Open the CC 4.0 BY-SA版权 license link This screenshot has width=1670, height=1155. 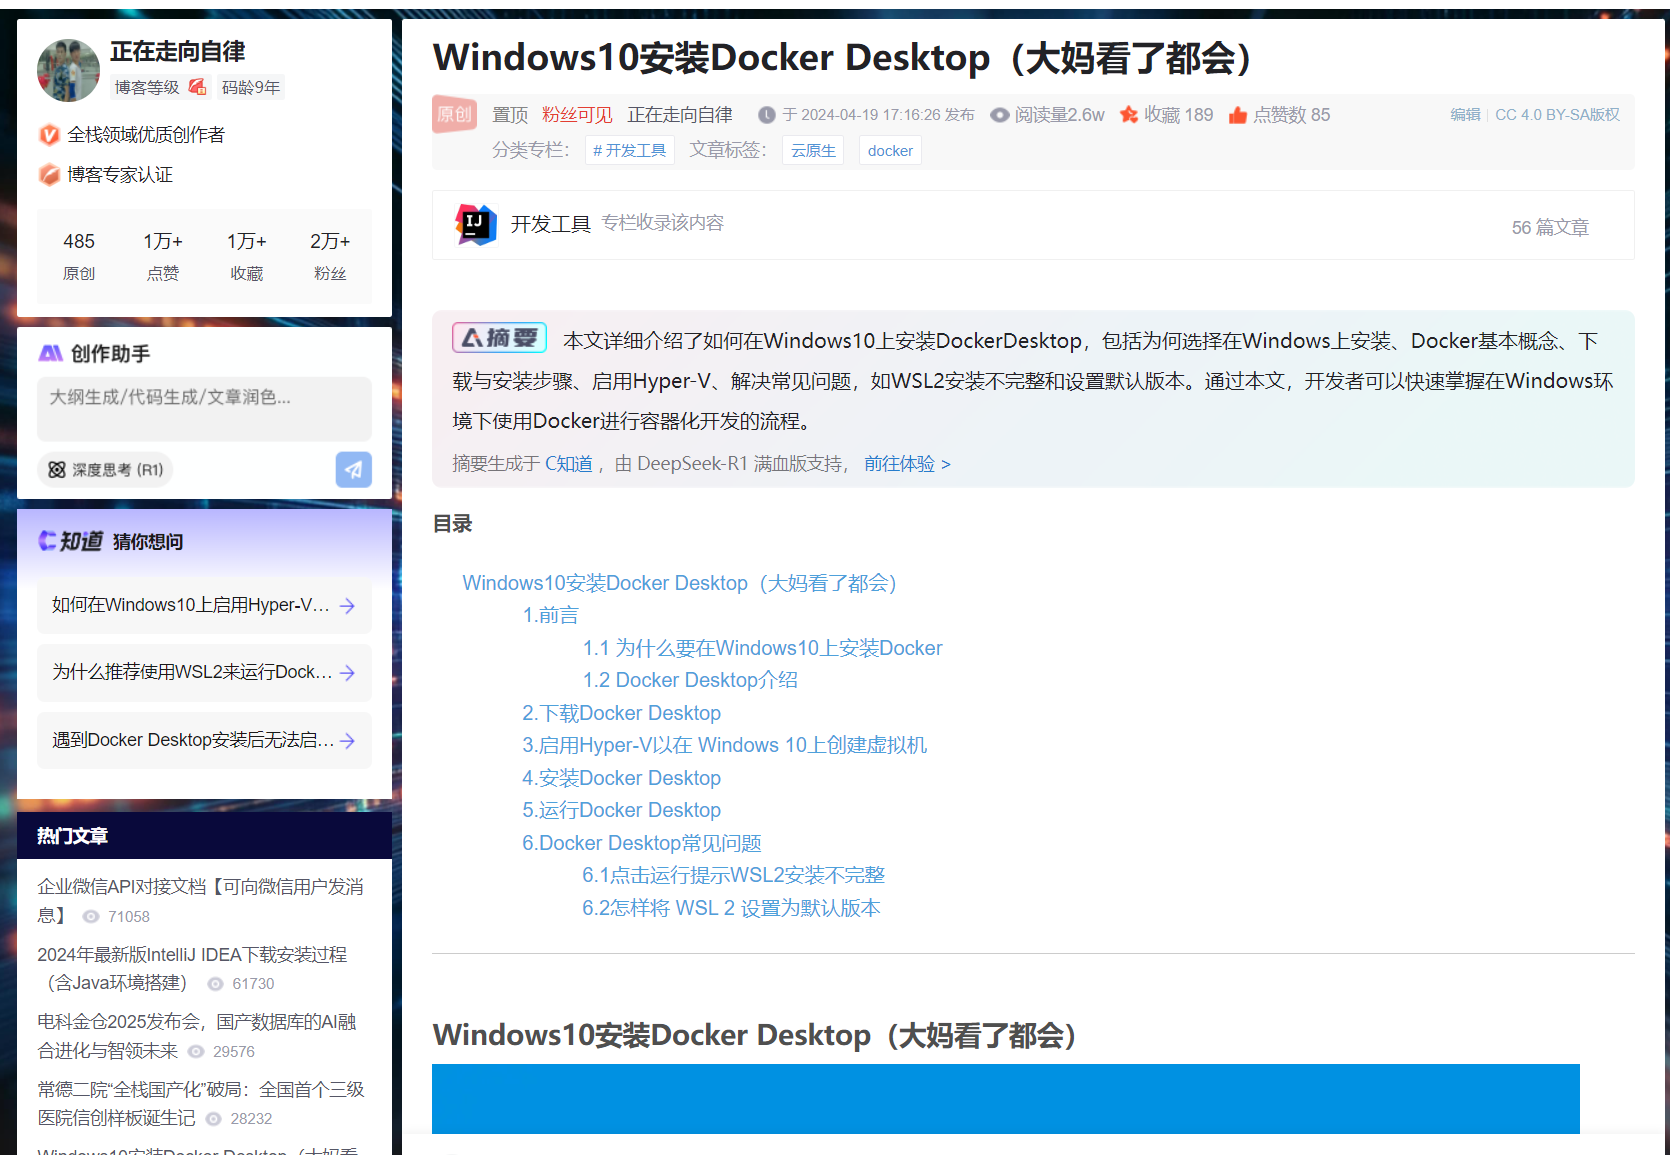tap(1557, 115)
